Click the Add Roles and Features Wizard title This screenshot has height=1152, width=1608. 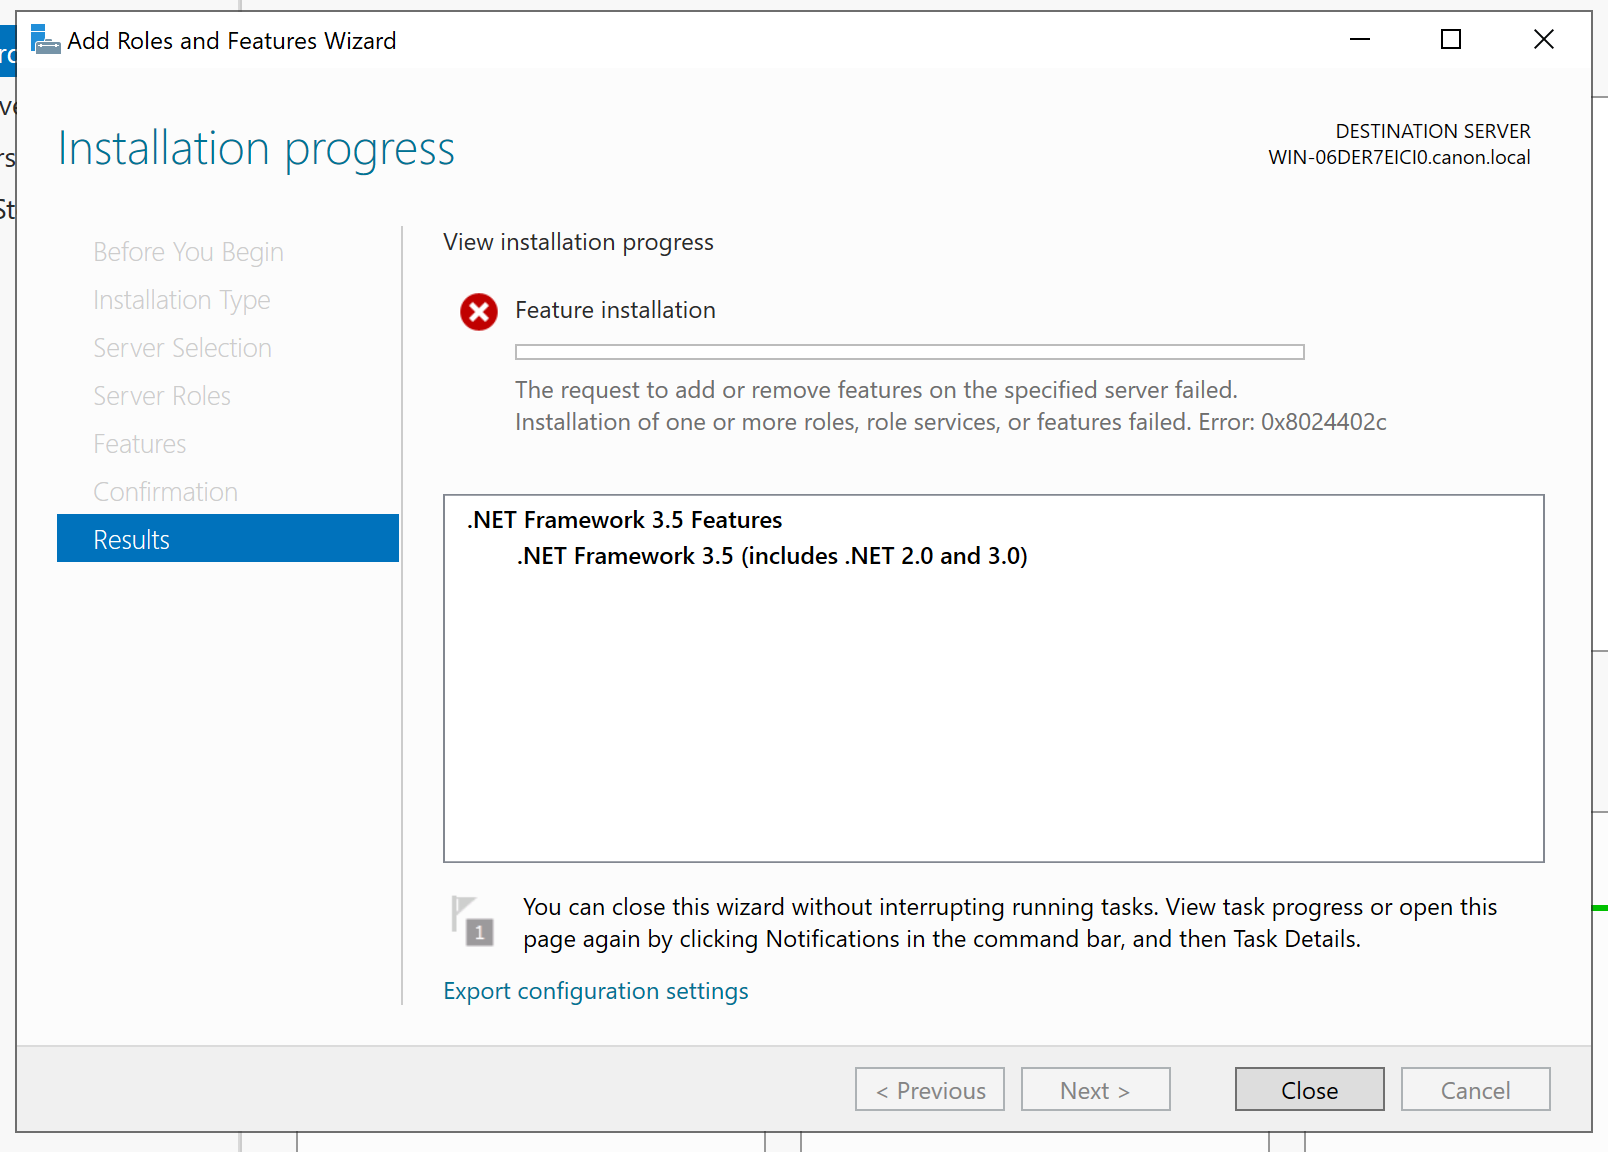(x=232, y=40)
